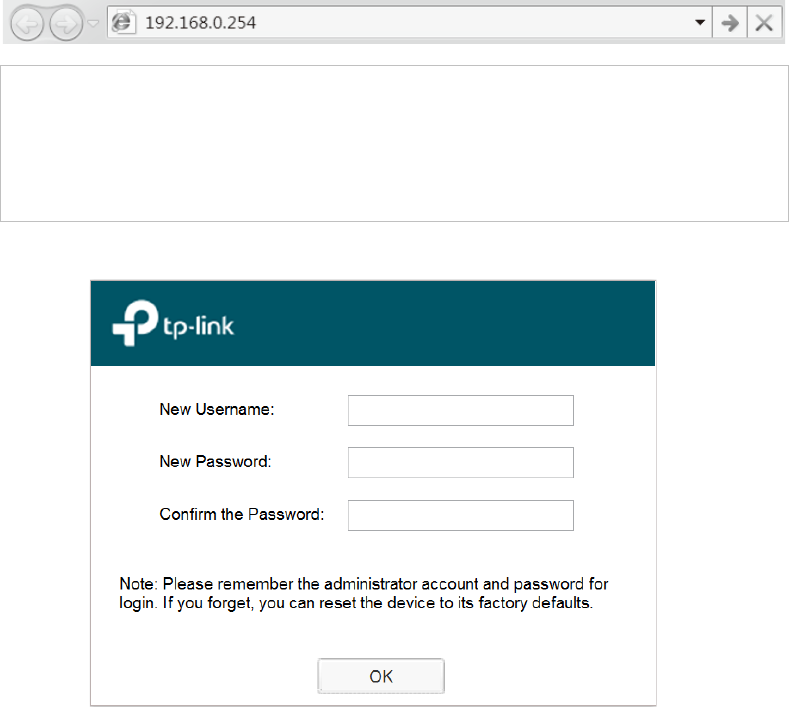Click the browser Back arrow button

(x=27, y=23)
